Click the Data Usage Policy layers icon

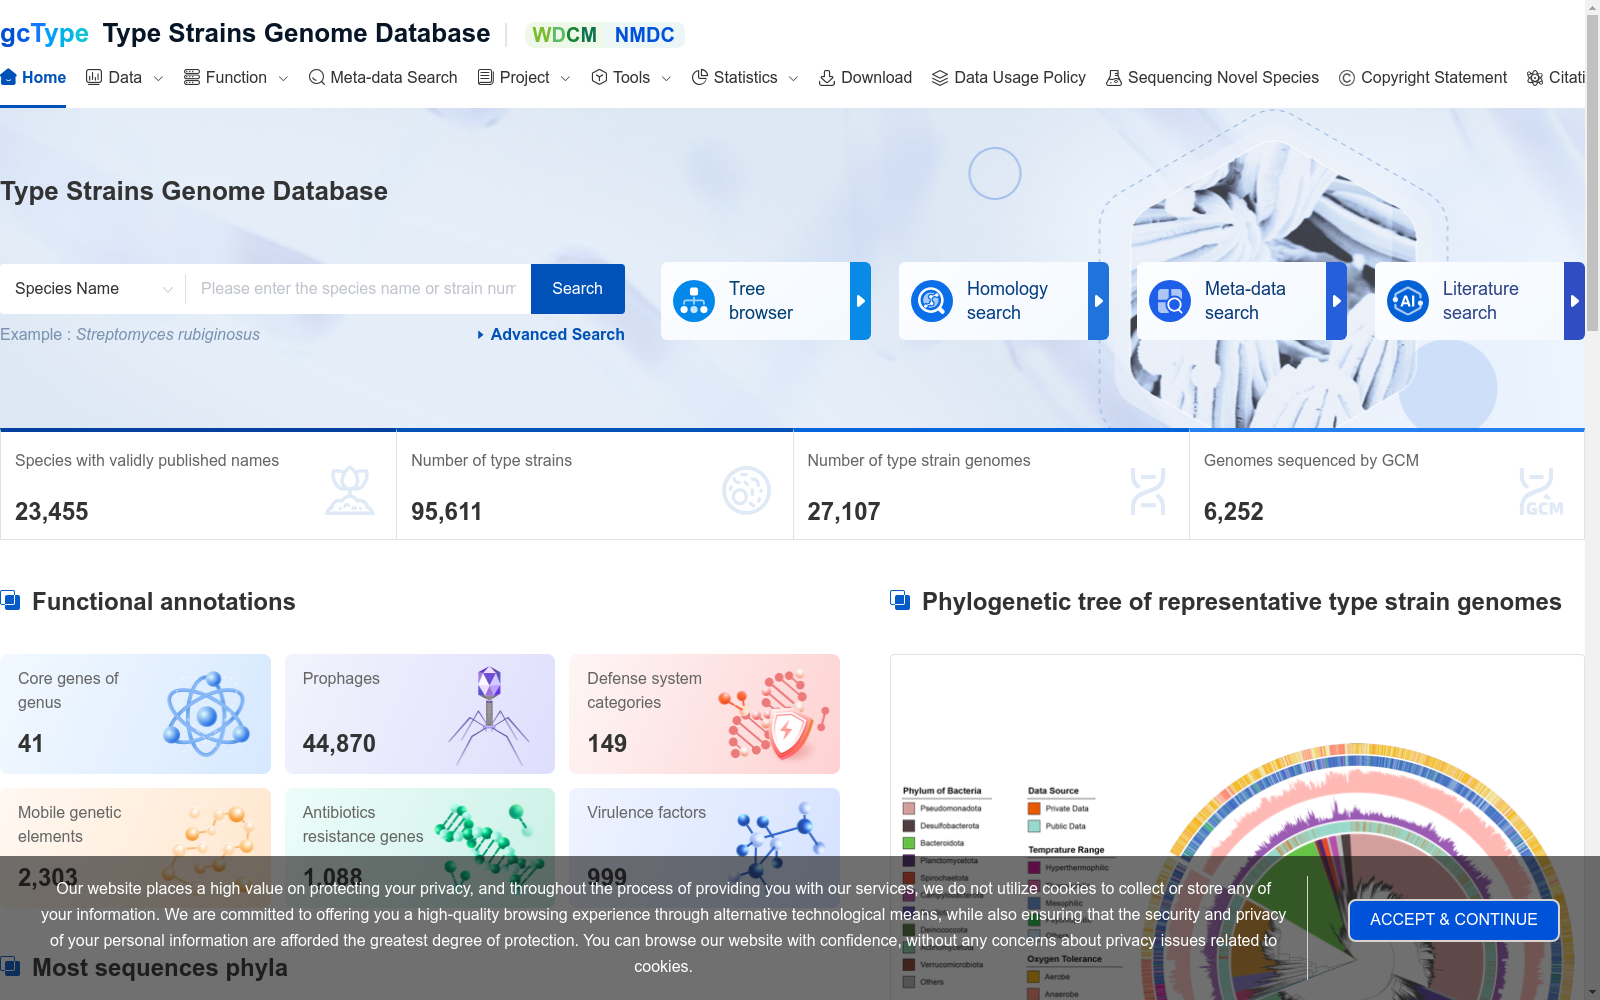940,77
